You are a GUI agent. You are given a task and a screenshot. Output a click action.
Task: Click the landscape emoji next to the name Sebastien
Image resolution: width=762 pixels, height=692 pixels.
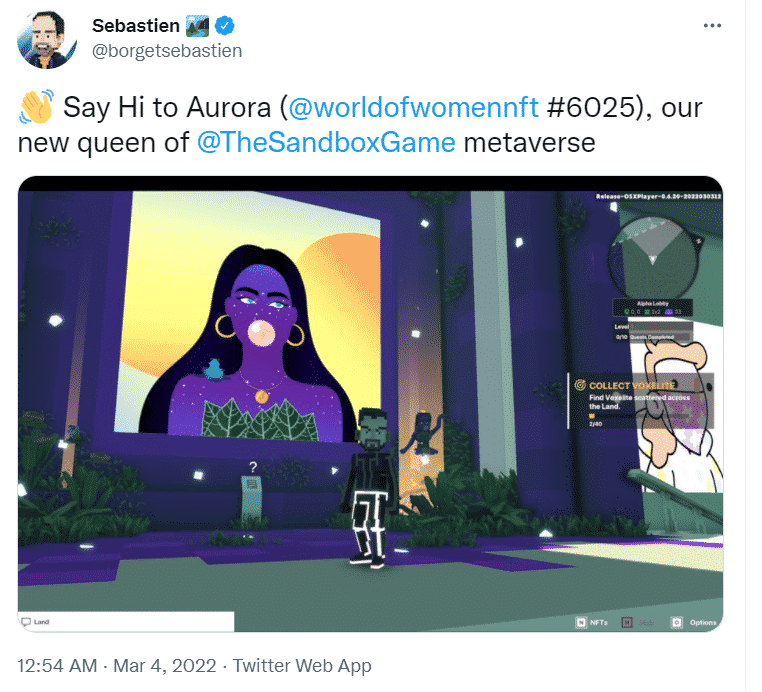coord(197,26)
